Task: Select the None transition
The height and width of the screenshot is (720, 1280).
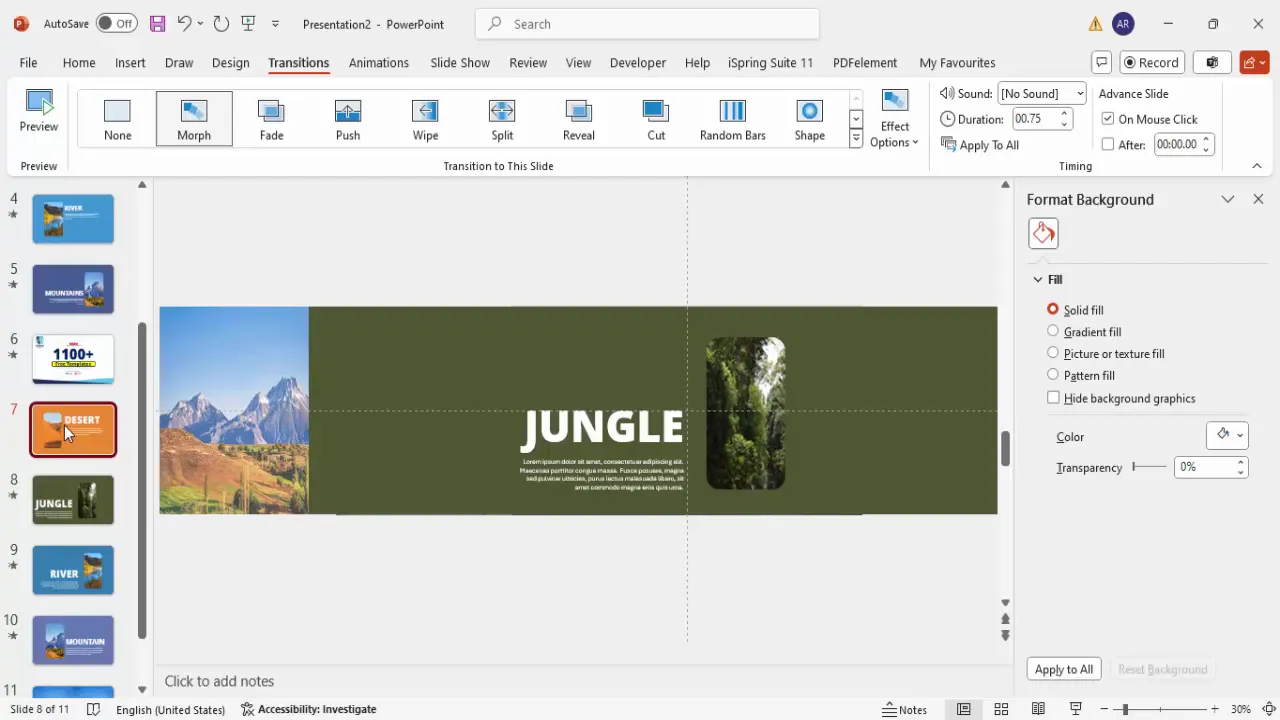Action: (x=117, y=119)
